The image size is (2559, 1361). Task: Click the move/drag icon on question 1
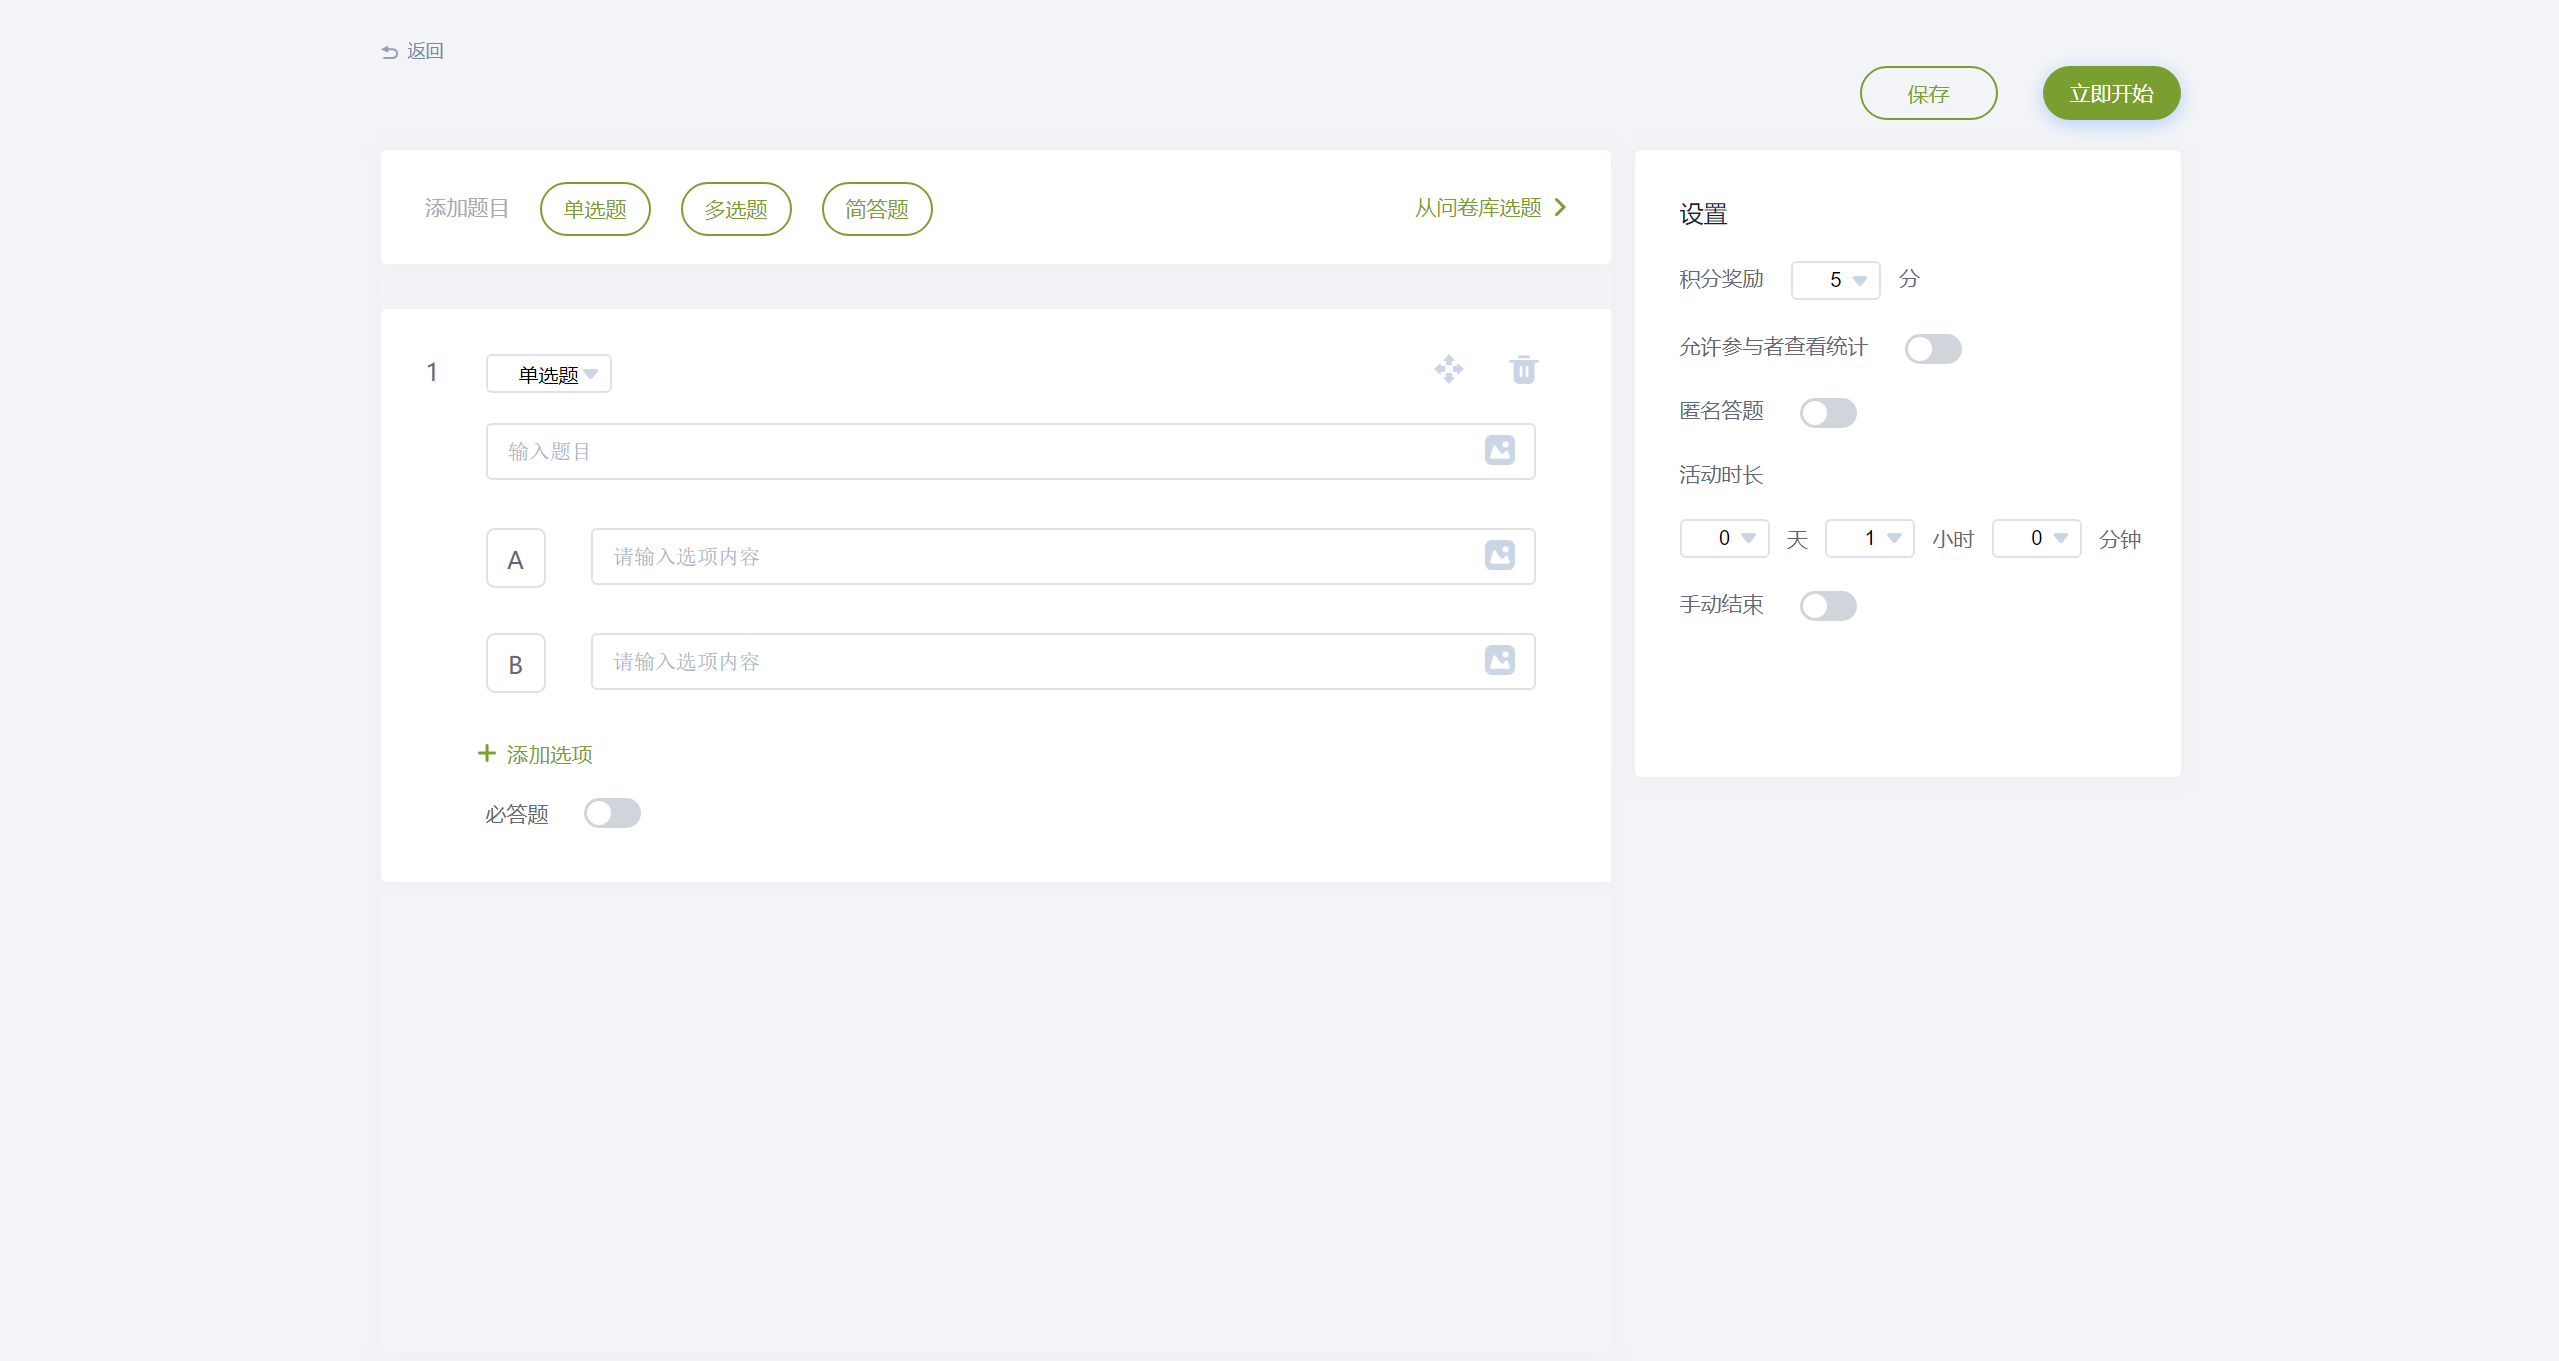pos(1448,369)
